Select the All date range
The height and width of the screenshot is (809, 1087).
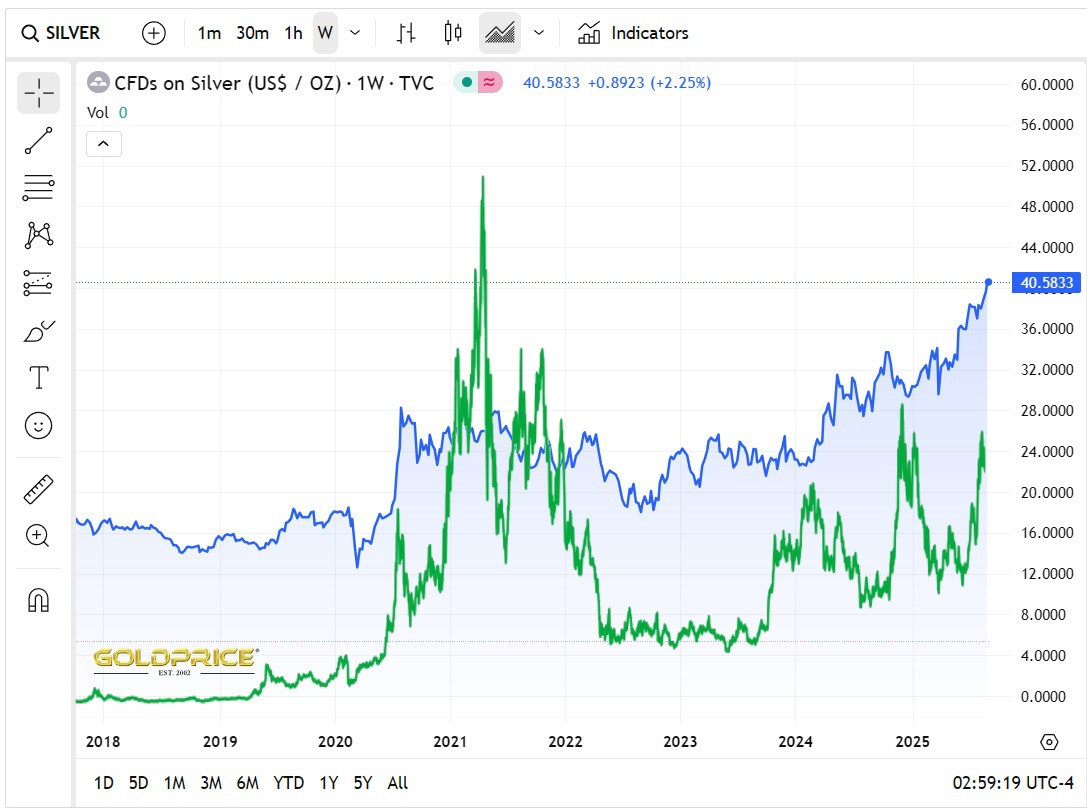point(398,783)
